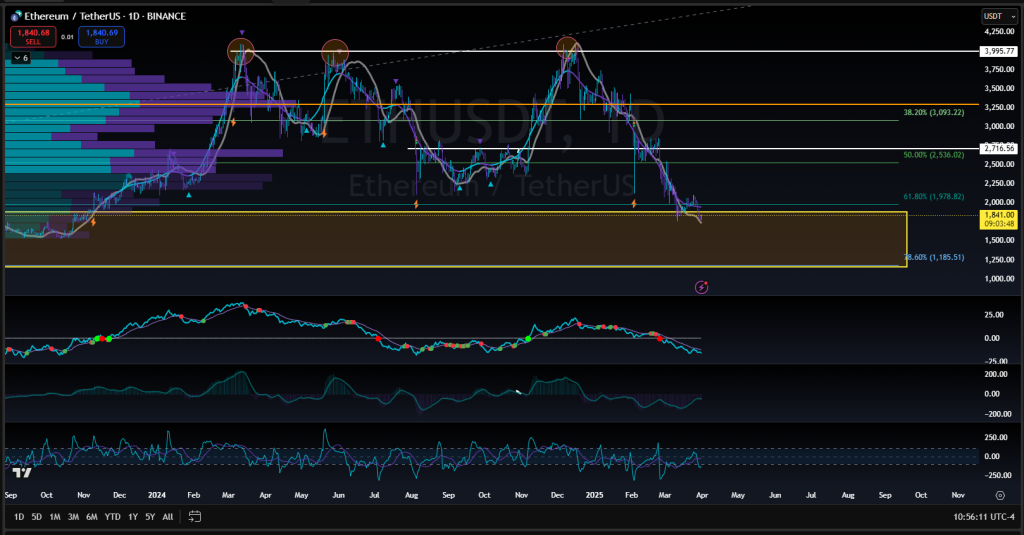Select the circle drawing on late May peak
1024x535 pixels.
tap(335, 52)
